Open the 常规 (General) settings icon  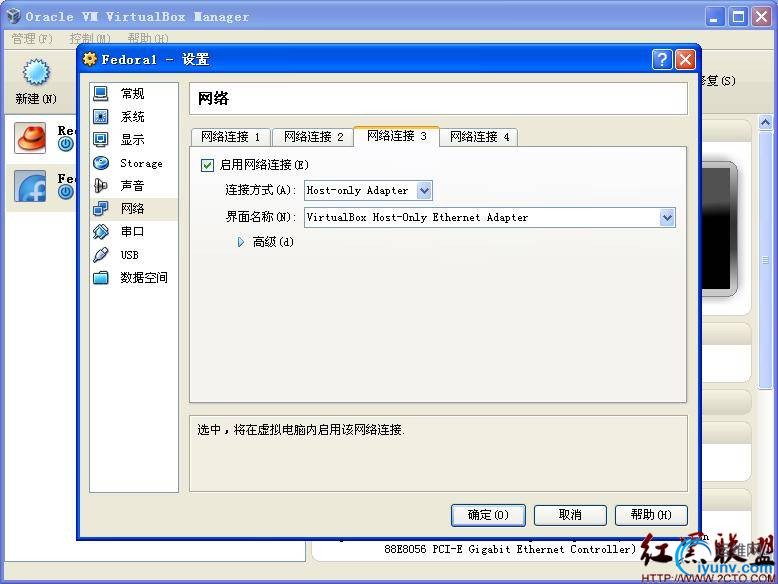(101, 93)
